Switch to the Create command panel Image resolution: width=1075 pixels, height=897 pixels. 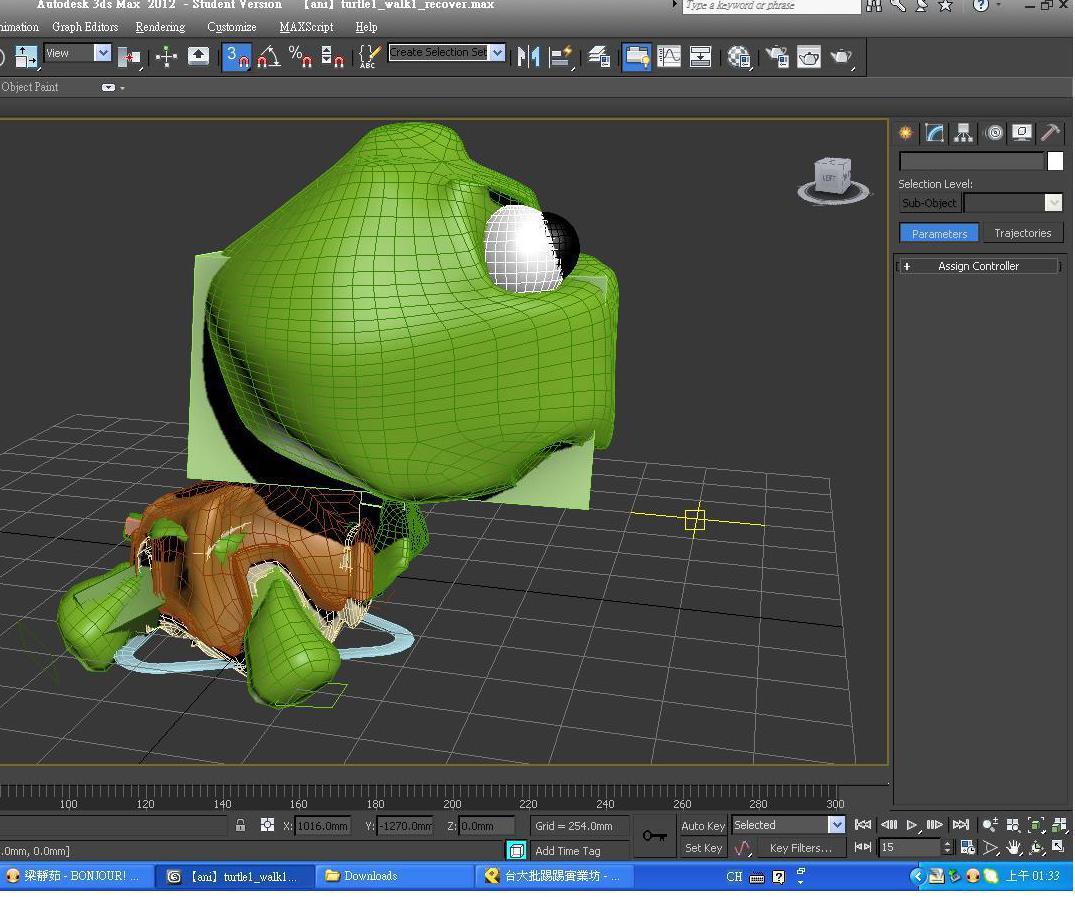click(x=906, y=132)
